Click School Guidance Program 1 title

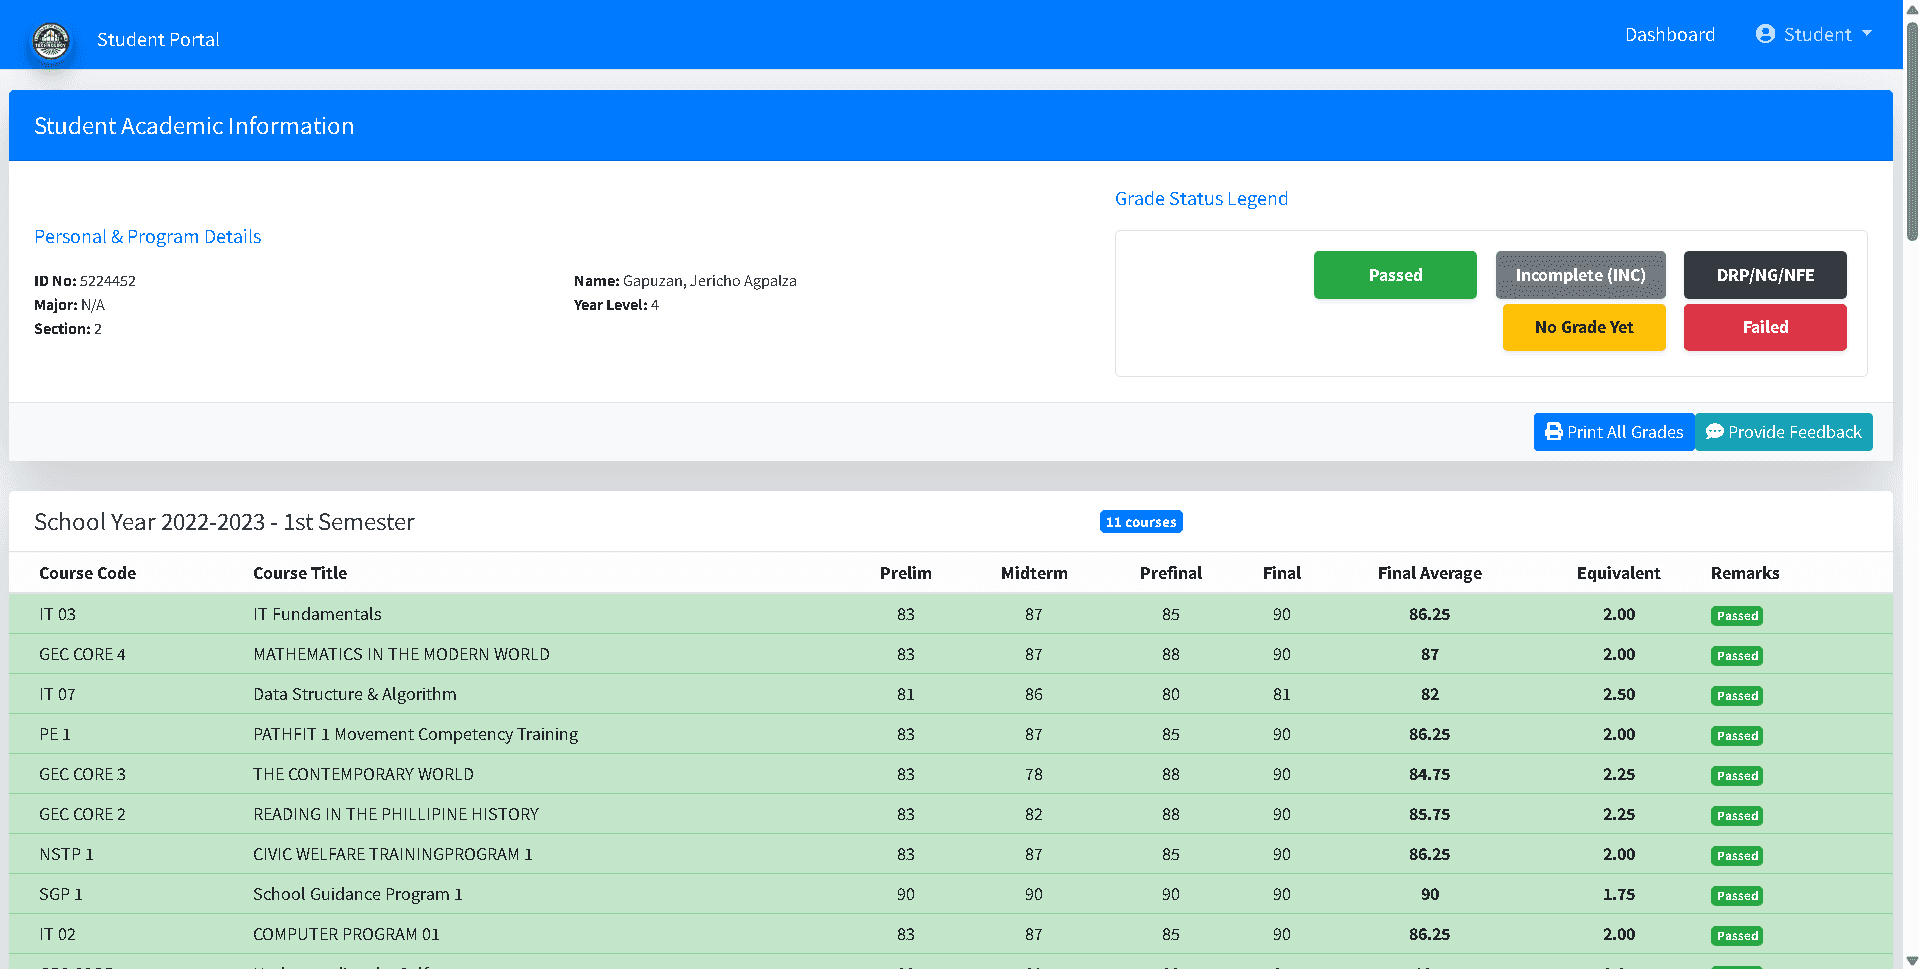coord(357,894)
